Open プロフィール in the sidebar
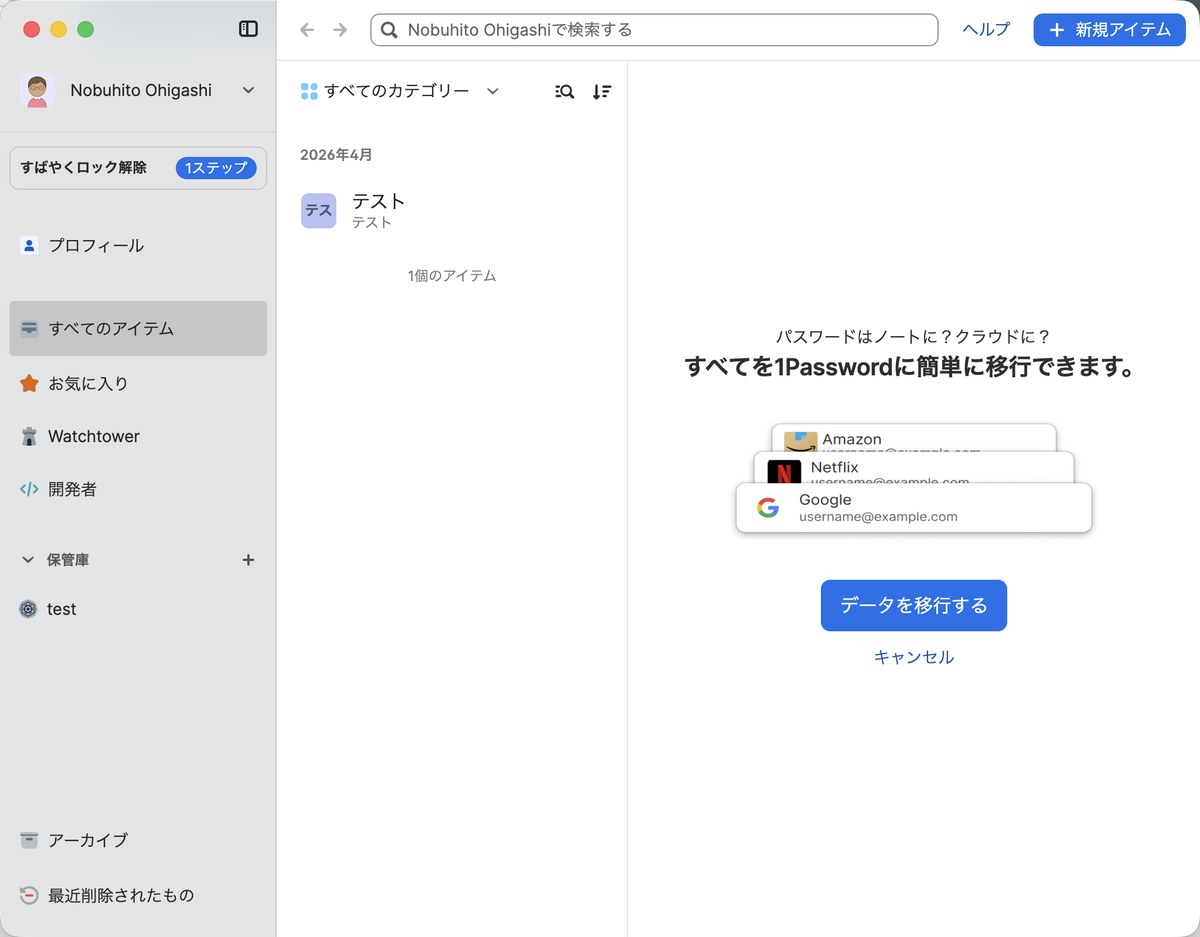 pyautogui.click(x=138, y=245)
